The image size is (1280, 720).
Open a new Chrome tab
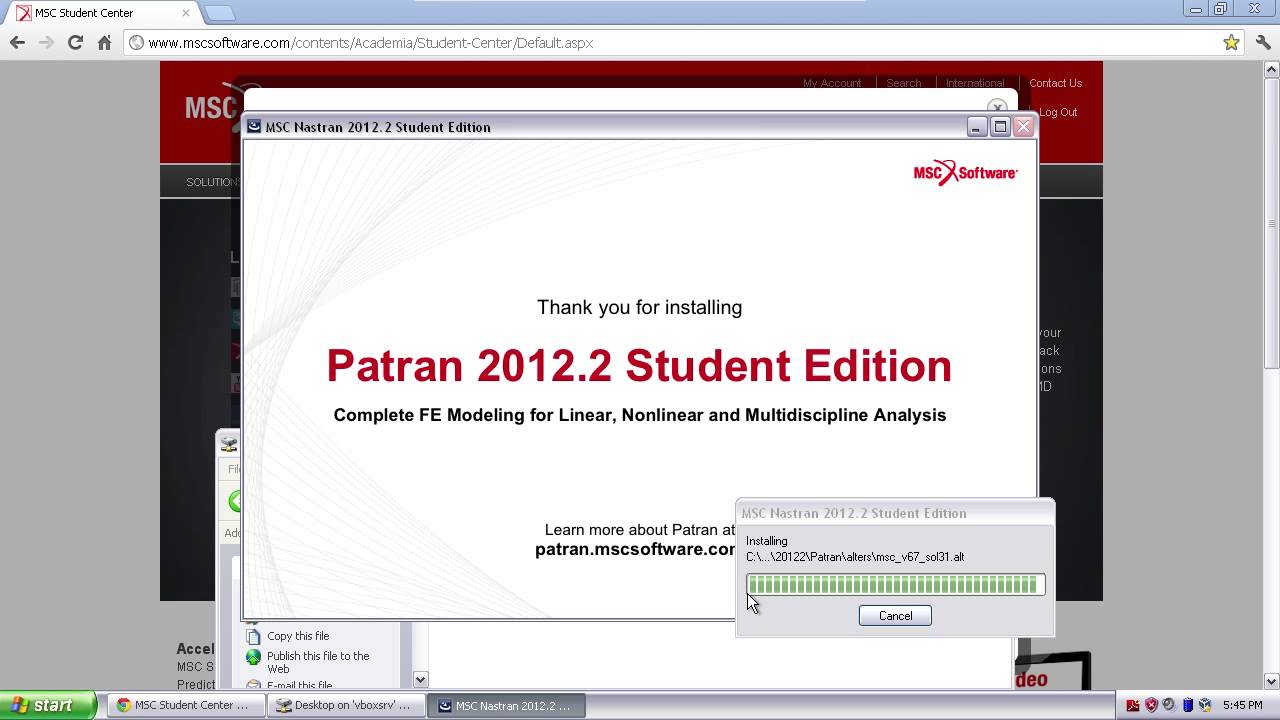[x=219, y=13]
